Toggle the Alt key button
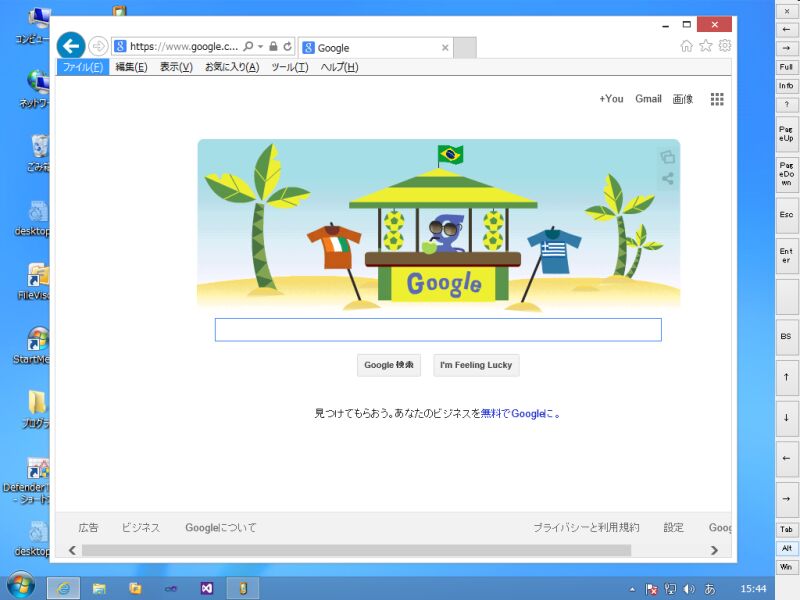This screenshot has height=600, width=800. point(786,548)
